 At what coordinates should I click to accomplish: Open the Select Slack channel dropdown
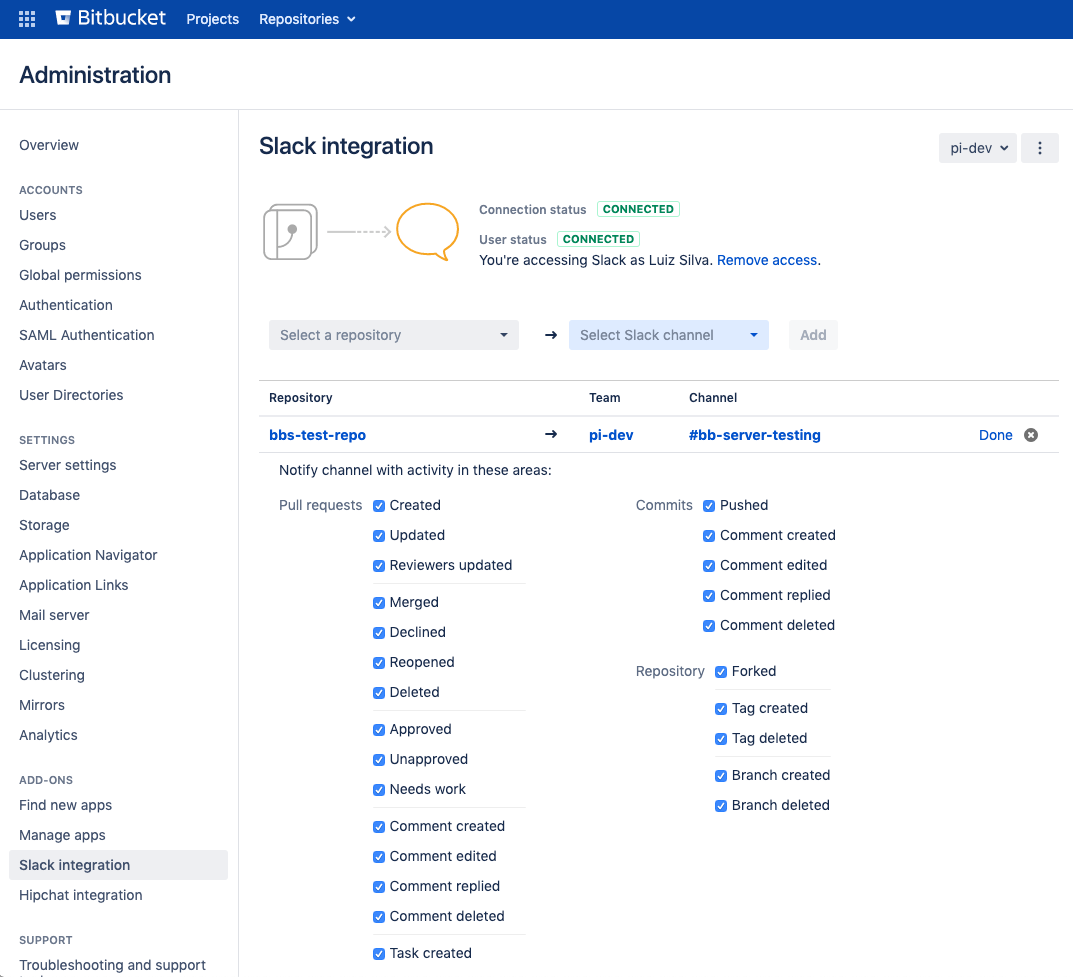point(669,335)
